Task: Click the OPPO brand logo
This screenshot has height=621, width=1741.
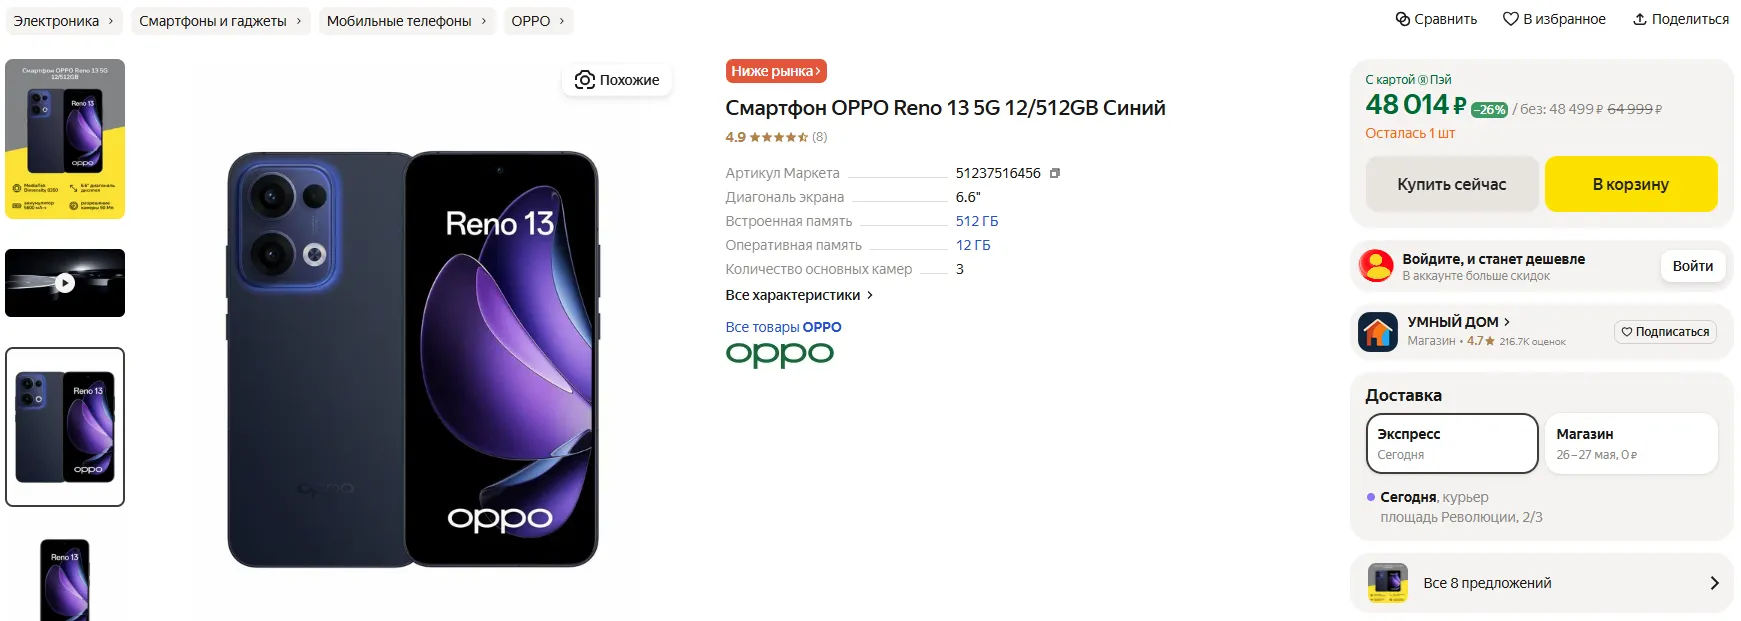Action: click(x=780, y=354)
